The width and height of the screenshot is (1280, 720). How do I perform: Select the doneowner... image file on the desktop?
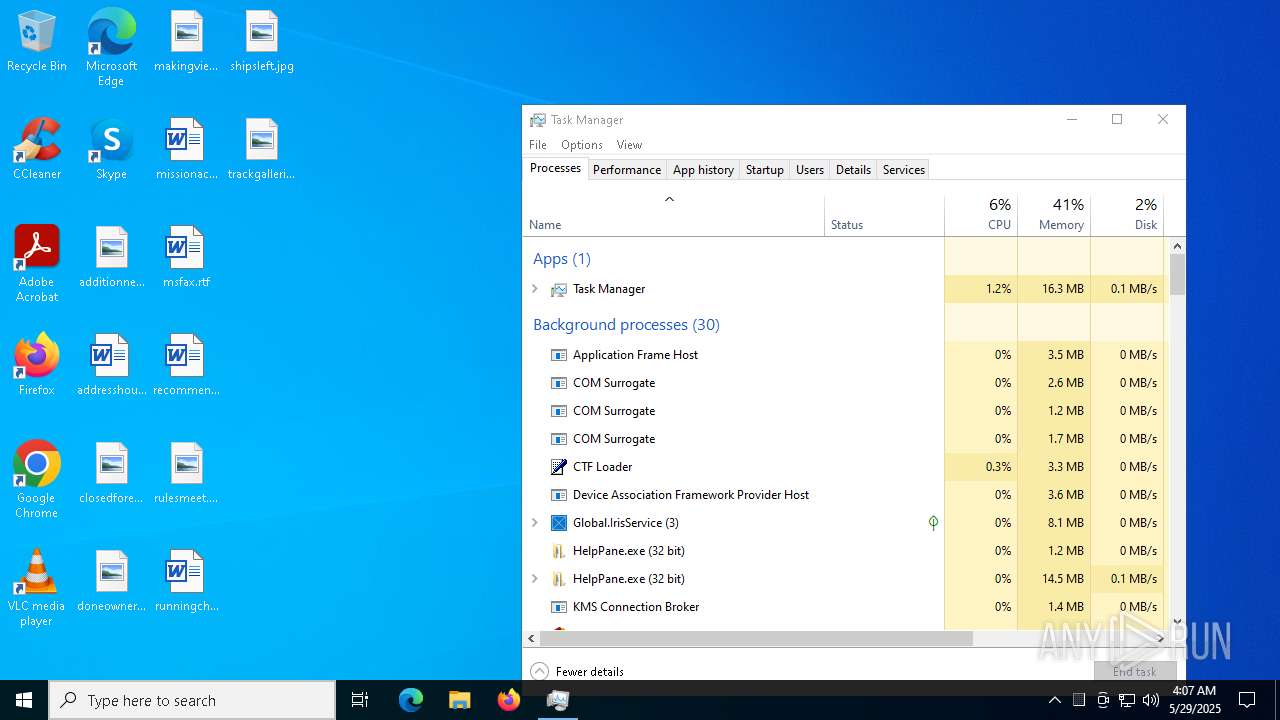(111, 582)
